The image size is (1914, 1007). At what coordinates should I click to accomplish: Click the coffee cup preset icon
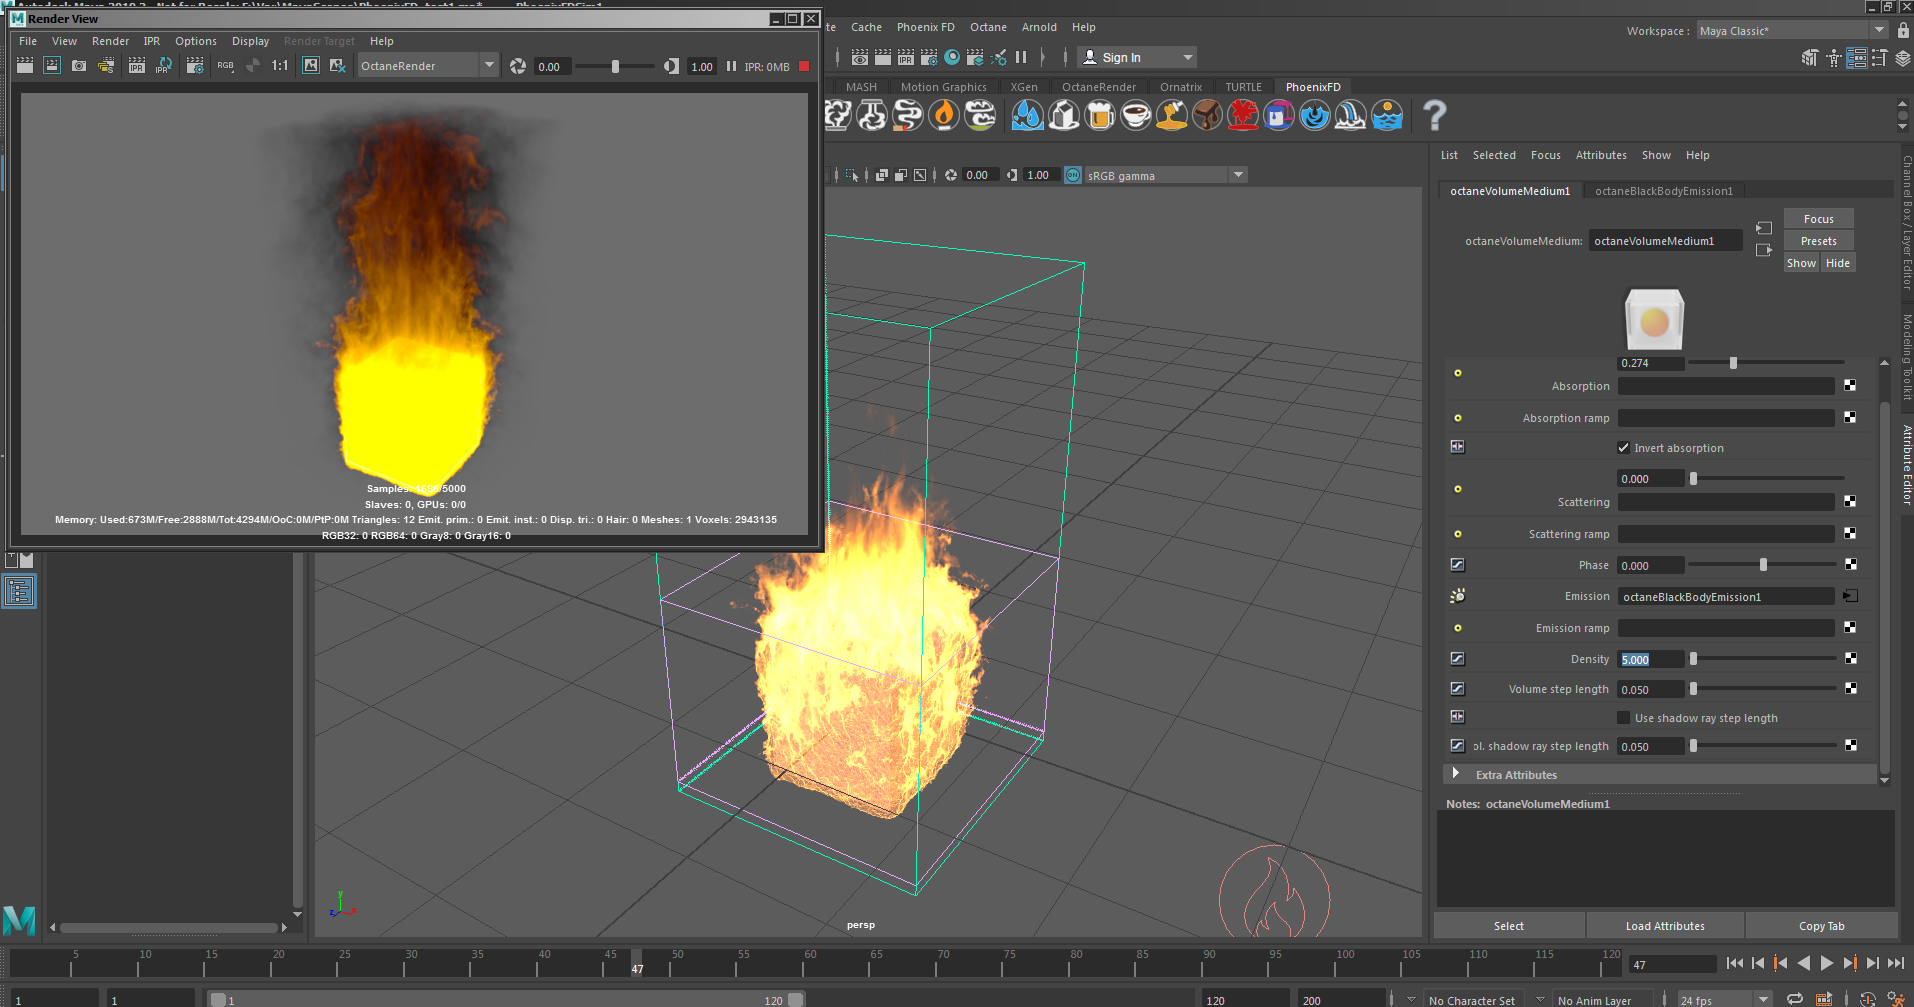pos(1136,115)
